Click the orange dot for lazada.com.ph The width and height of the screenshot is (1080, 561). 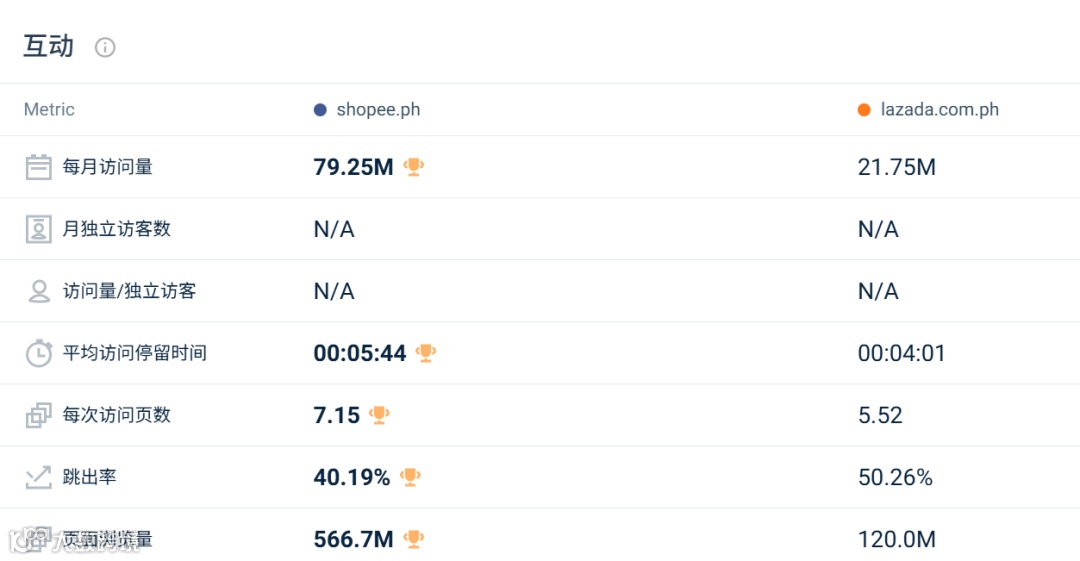[x=864, y=110]
